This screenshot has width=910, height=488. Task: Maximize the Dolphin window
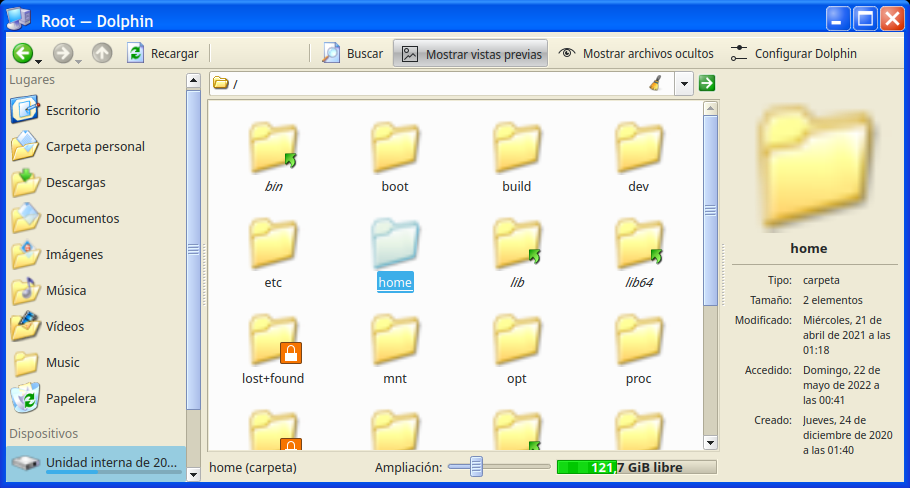click(x=865, y=20)
